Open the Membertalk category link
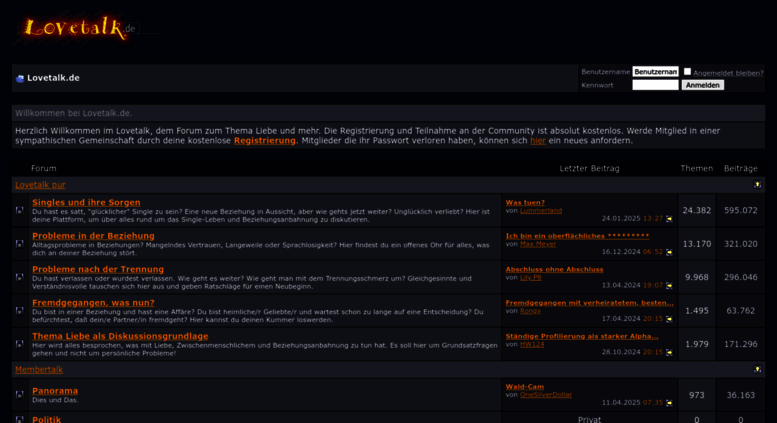The width and height of the screenshot is (777, 423). click(39, 370)
